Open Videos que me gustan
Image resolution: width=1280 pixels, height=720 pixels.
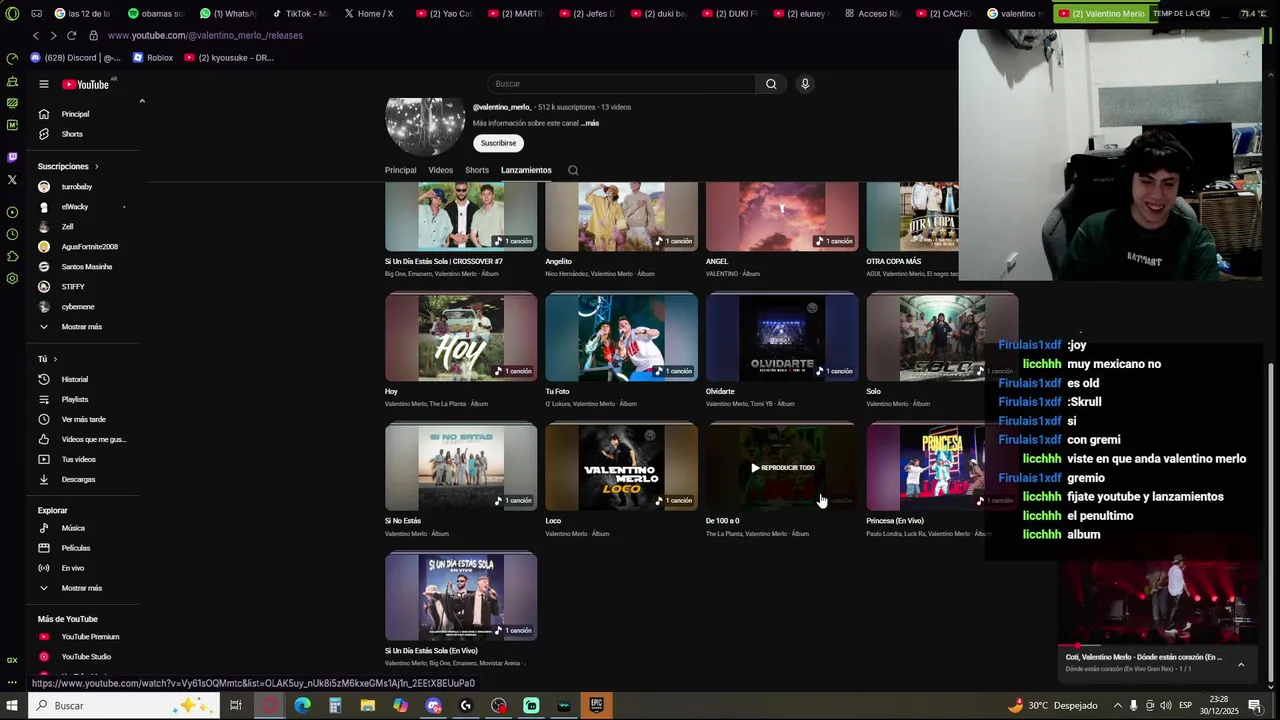[x=93, y=439]
